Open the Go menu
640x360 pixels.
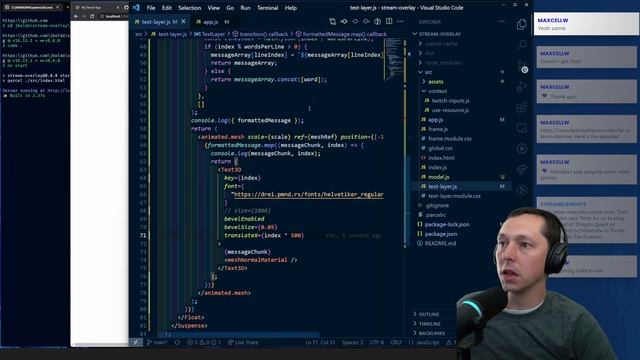click(230, 8)
